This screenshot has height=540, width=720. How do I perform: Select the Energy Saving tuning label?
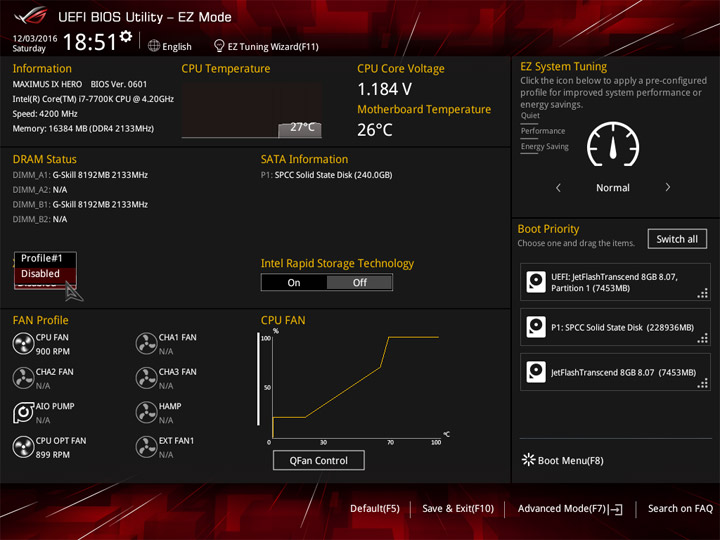545,146
